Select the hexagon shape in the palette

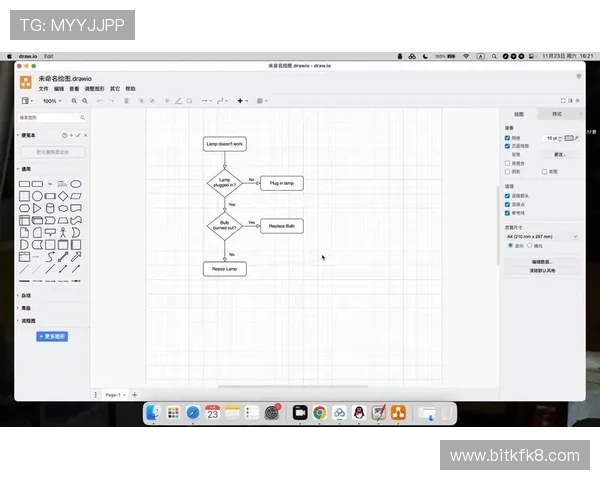[x=24, y=208]
